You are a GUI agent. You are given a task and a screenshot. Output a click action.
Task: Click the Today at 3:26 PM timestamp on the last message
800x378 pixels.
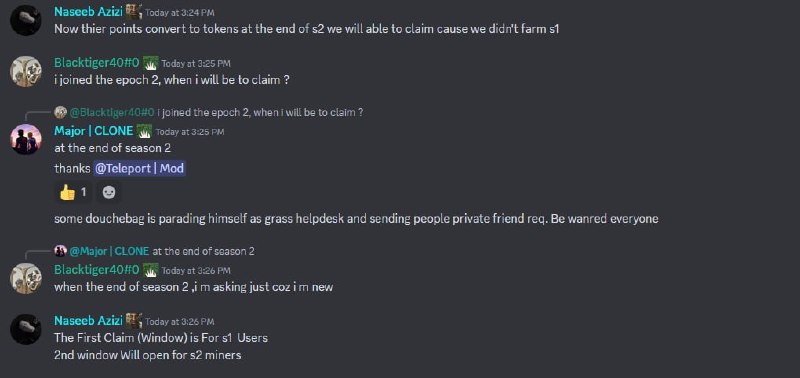180,322
